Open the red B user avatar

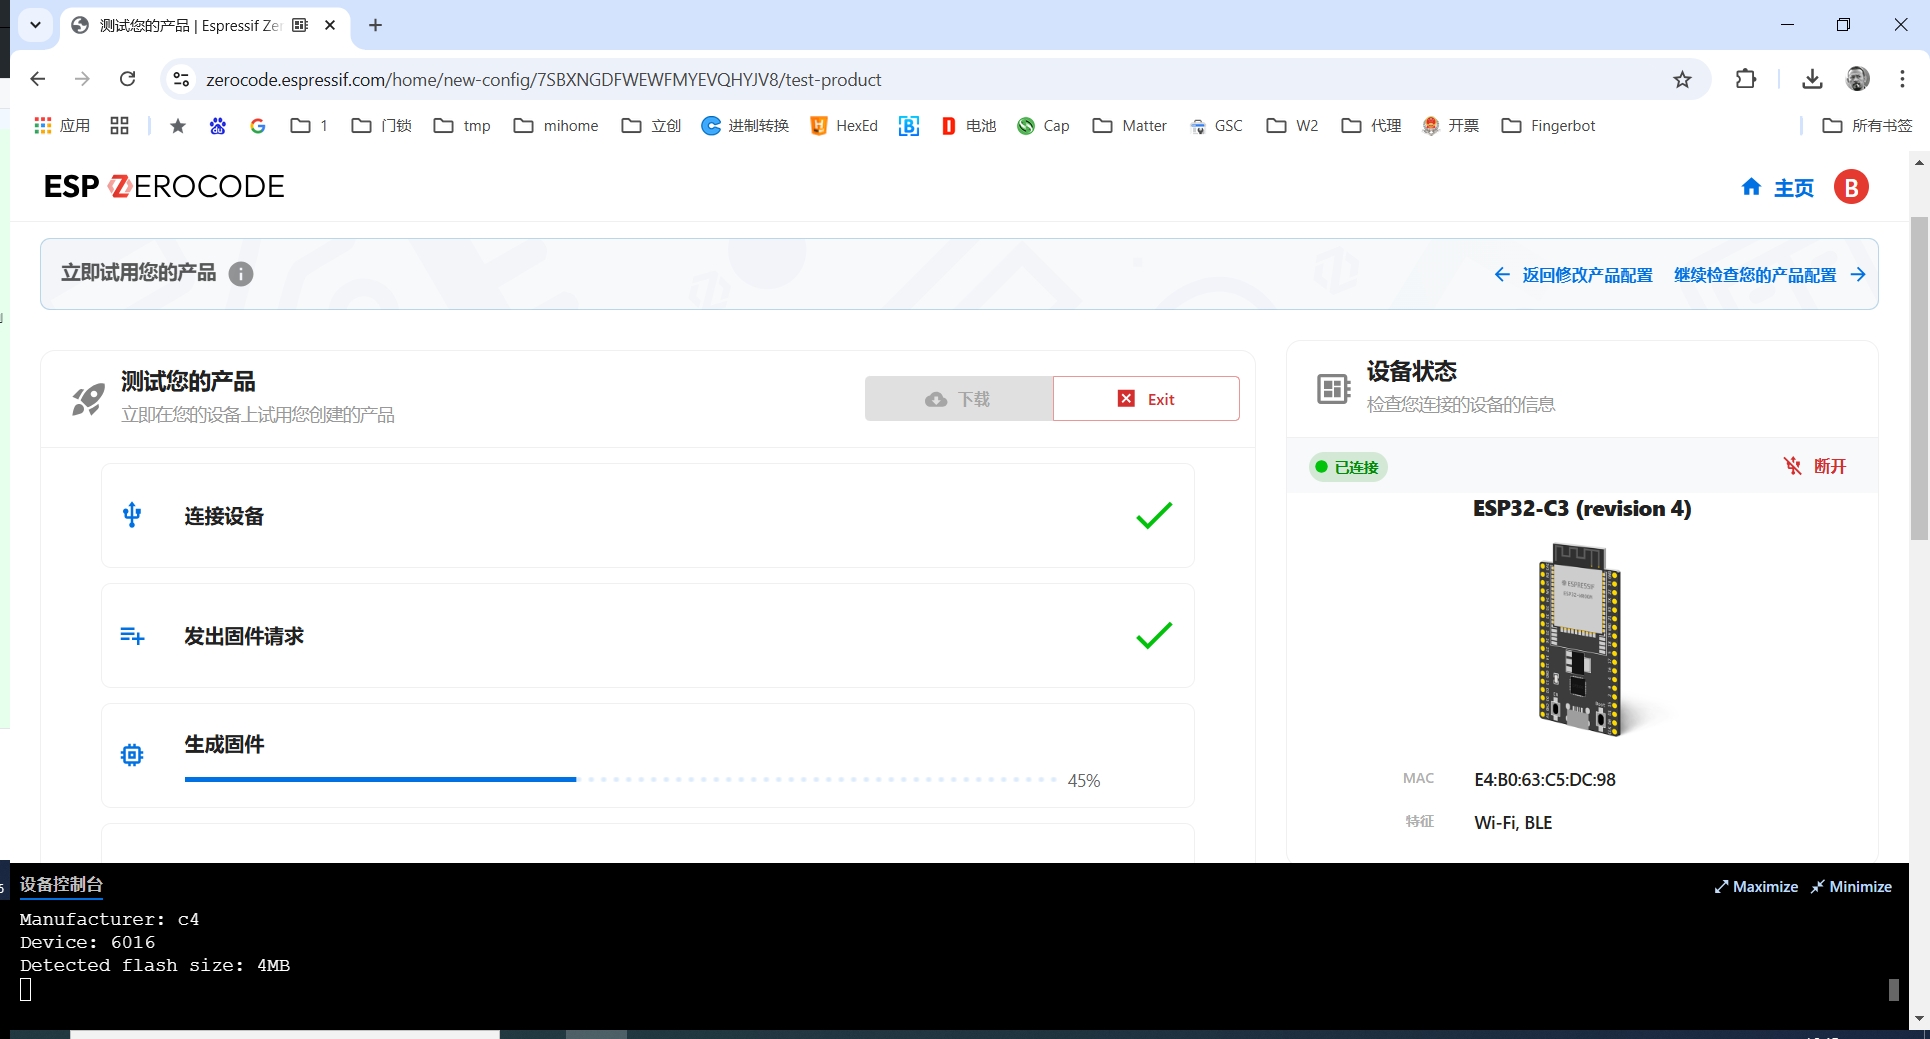coord(1851,187)
